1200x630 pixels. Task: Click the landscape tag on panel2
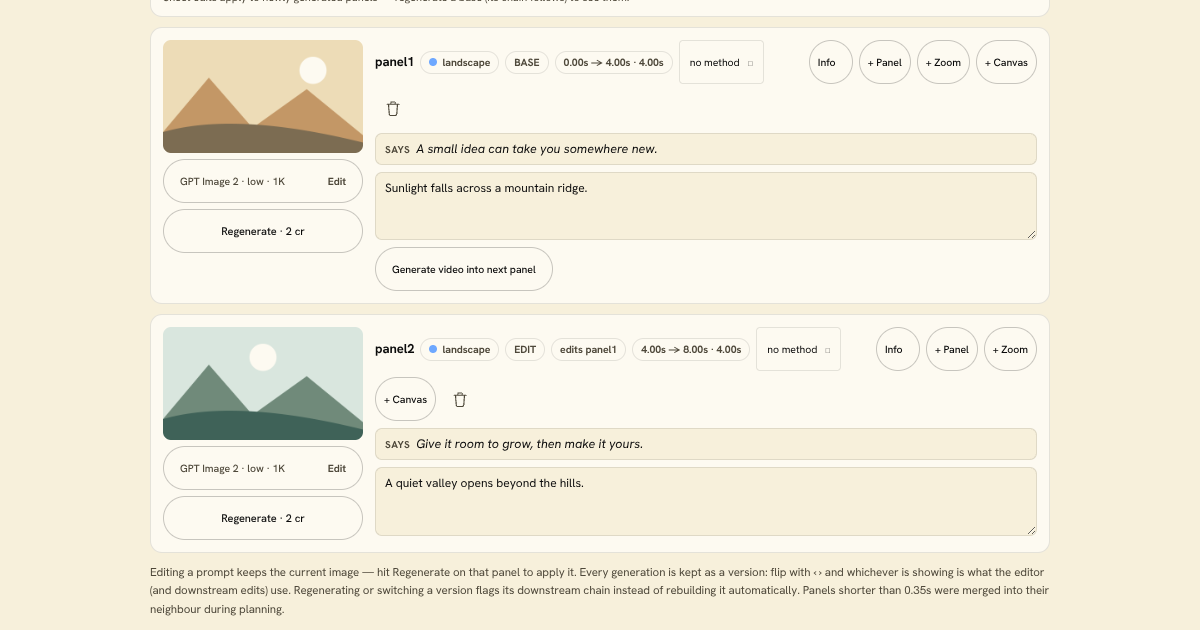click(460, 349)
